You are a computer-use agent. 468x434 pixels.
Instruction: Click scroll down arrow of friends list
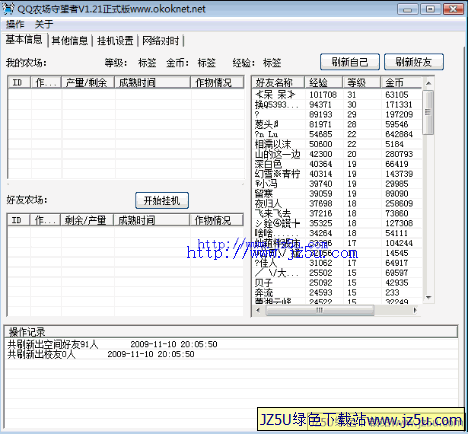click(429, 297)
